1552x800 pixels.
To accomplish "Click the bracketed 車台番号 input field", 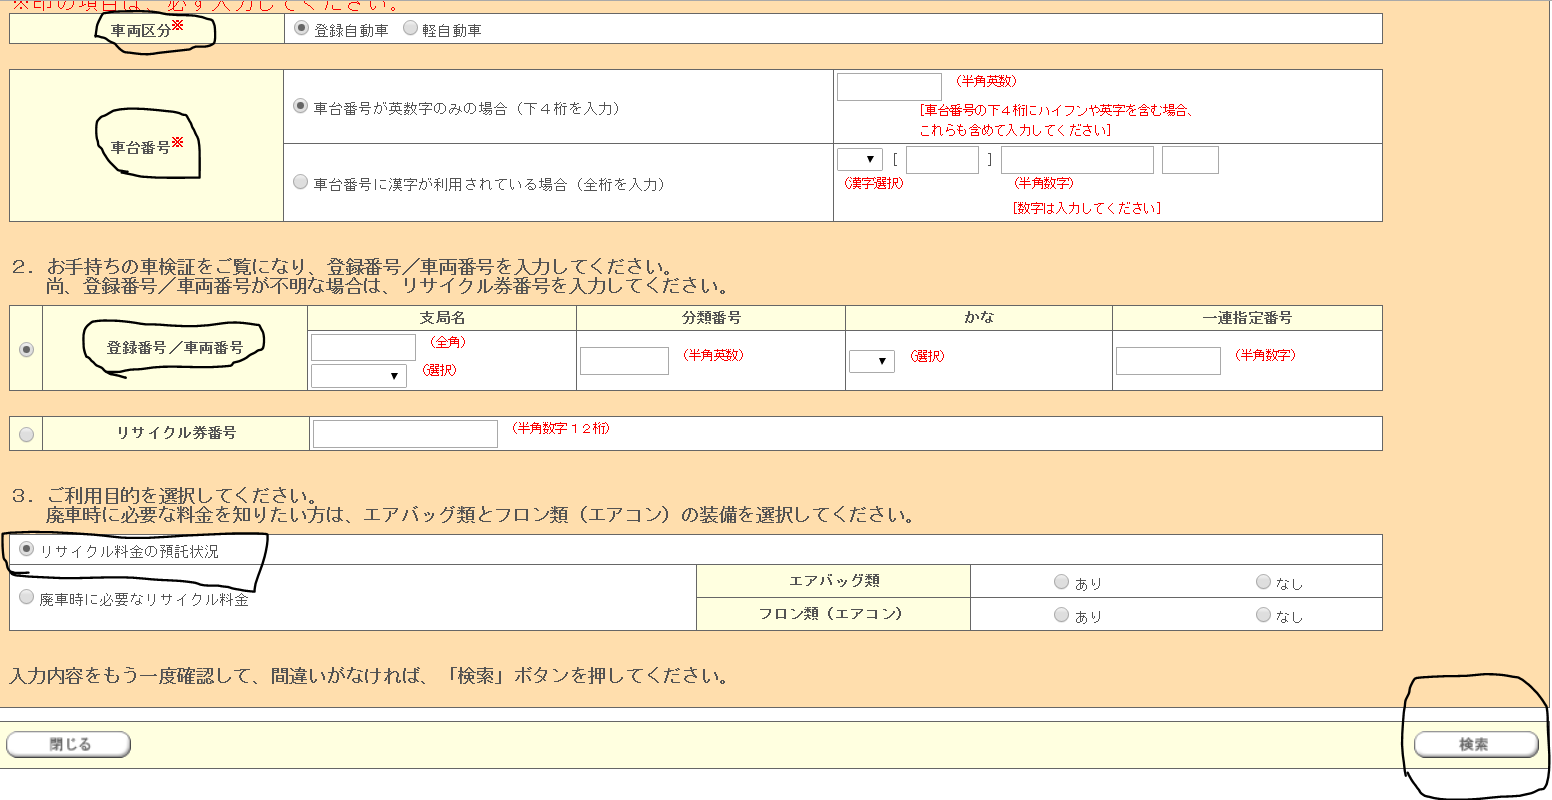I will click(x=942, y=160).
